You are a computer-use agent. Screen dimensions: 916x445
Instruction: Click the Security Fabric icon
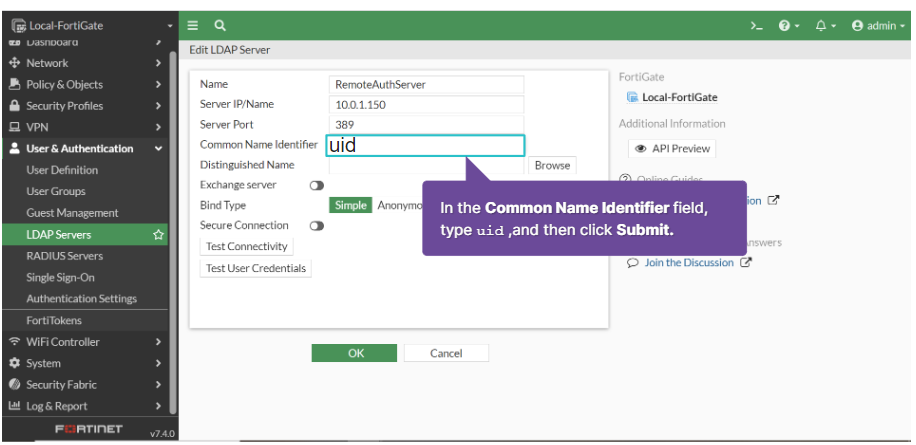[x=15, y=384]
